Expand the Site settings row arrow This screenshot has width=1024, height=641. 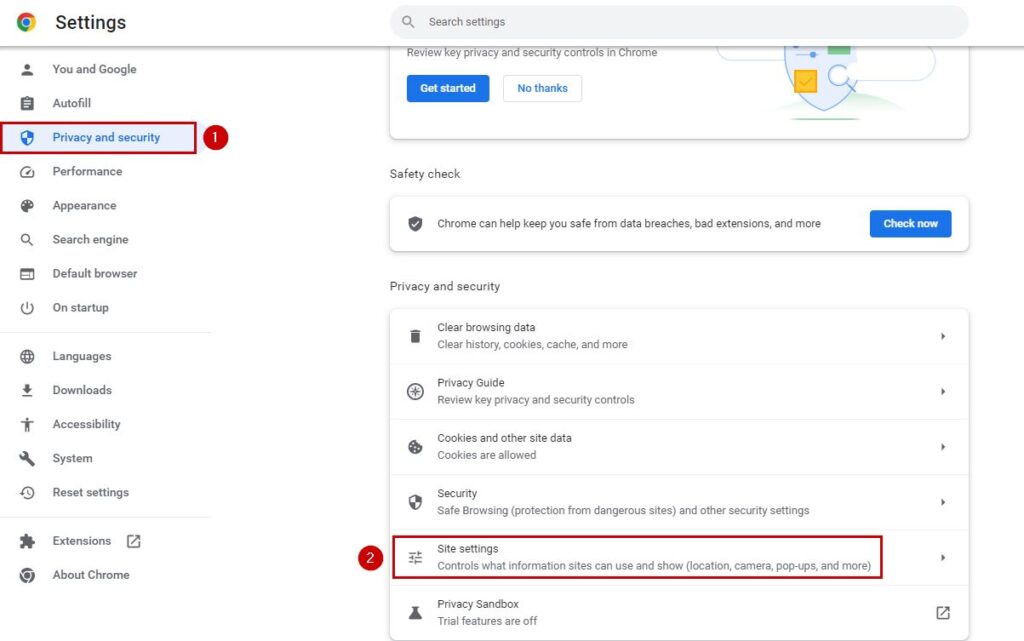pos(942,557)
